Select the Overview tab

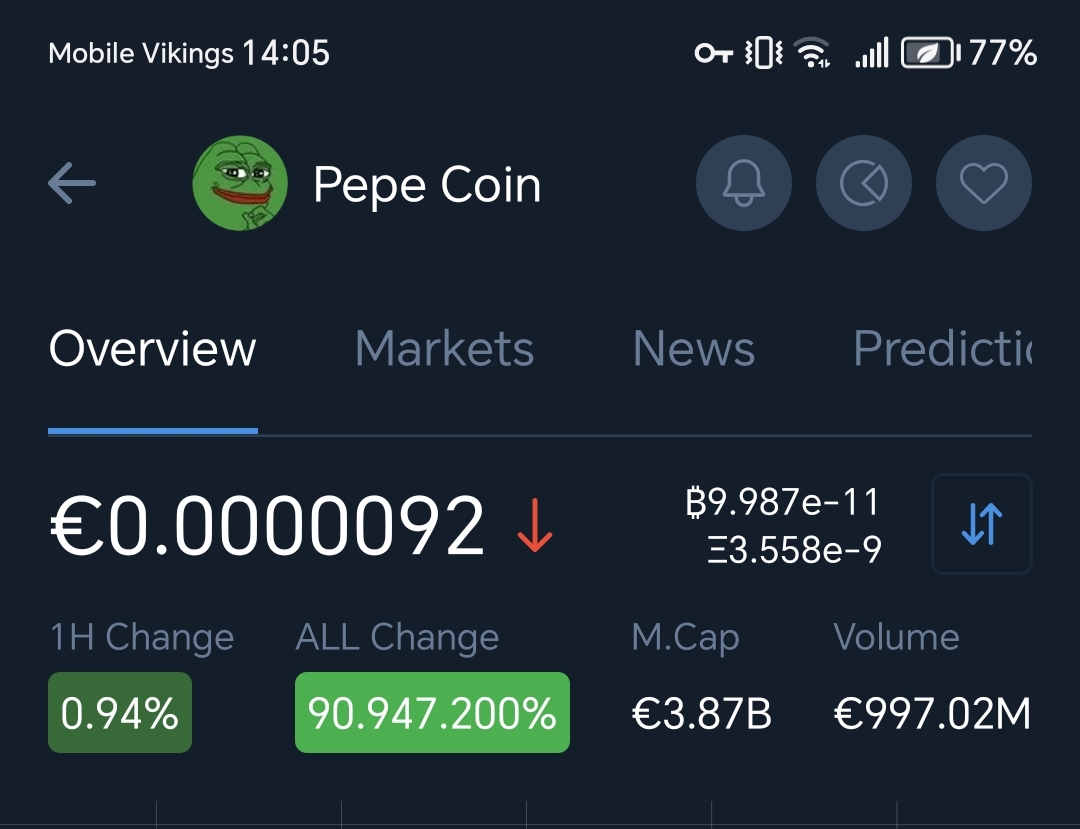(x=153, y=349)
